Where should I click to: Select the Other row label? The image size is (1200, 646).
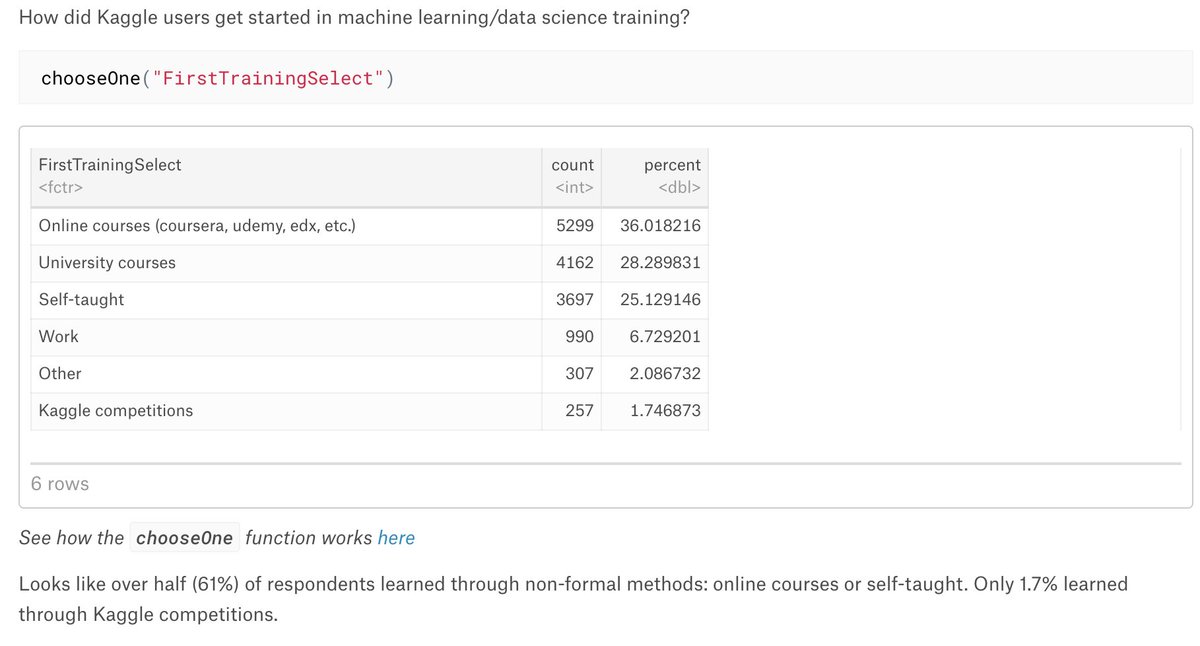[60, 374]
